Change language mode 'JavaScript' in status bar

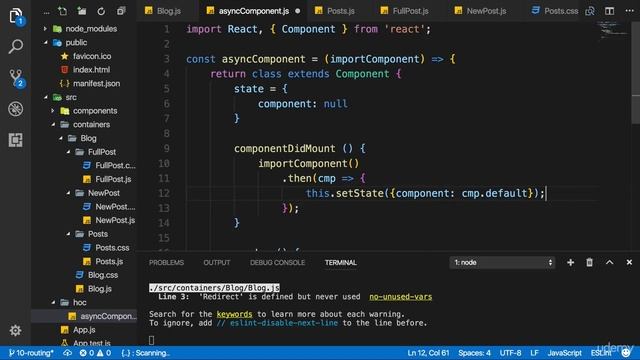coord(564,353)
